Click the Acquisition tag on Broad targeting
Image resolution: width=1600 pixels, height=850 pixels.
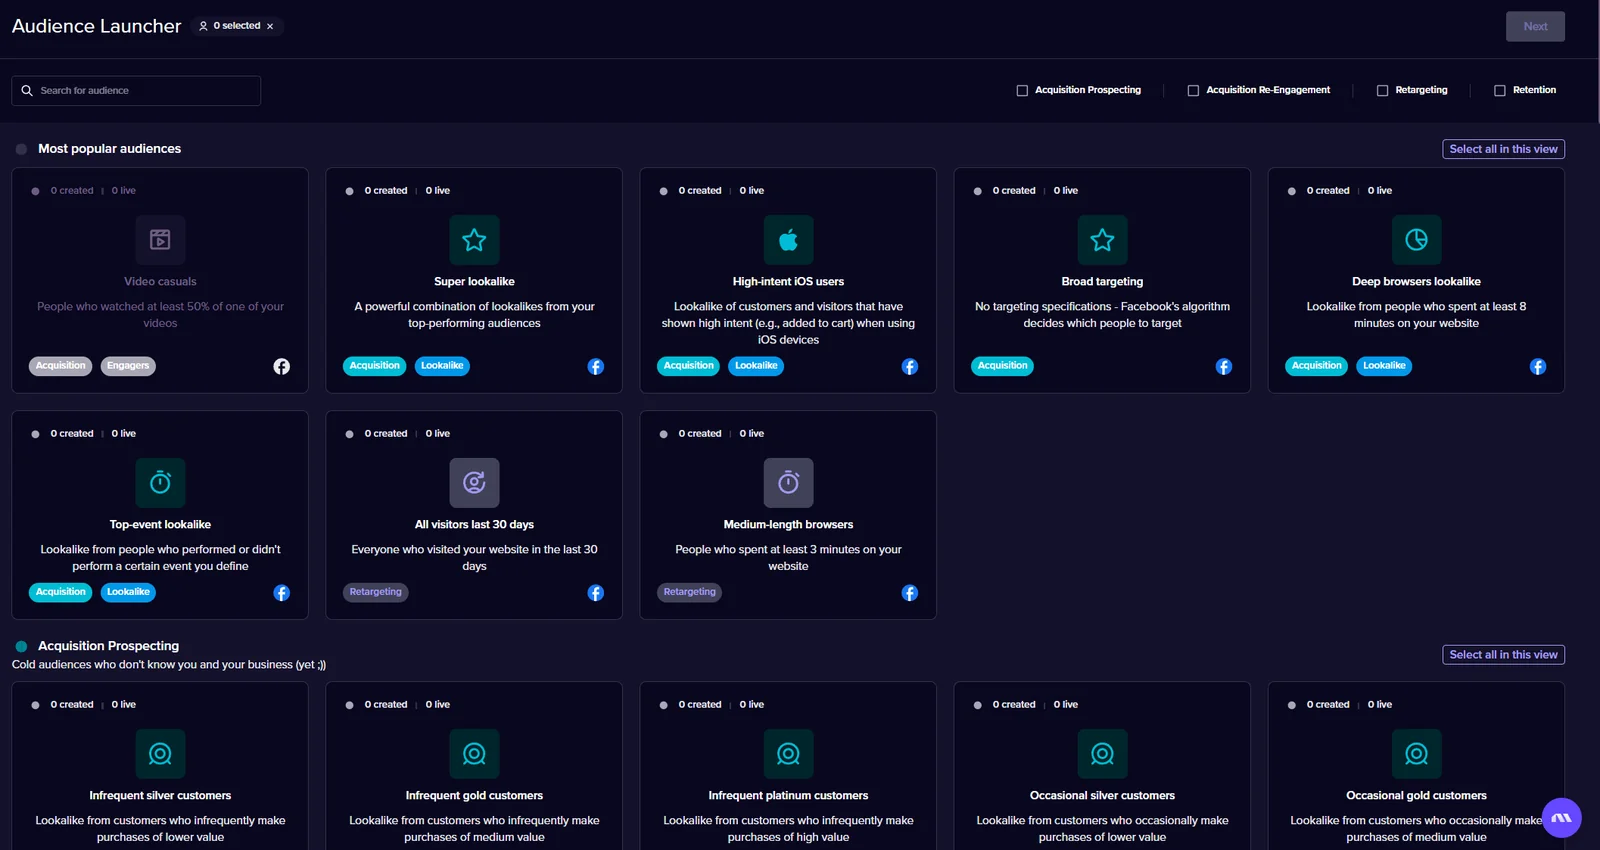[x=1002, y=366]
